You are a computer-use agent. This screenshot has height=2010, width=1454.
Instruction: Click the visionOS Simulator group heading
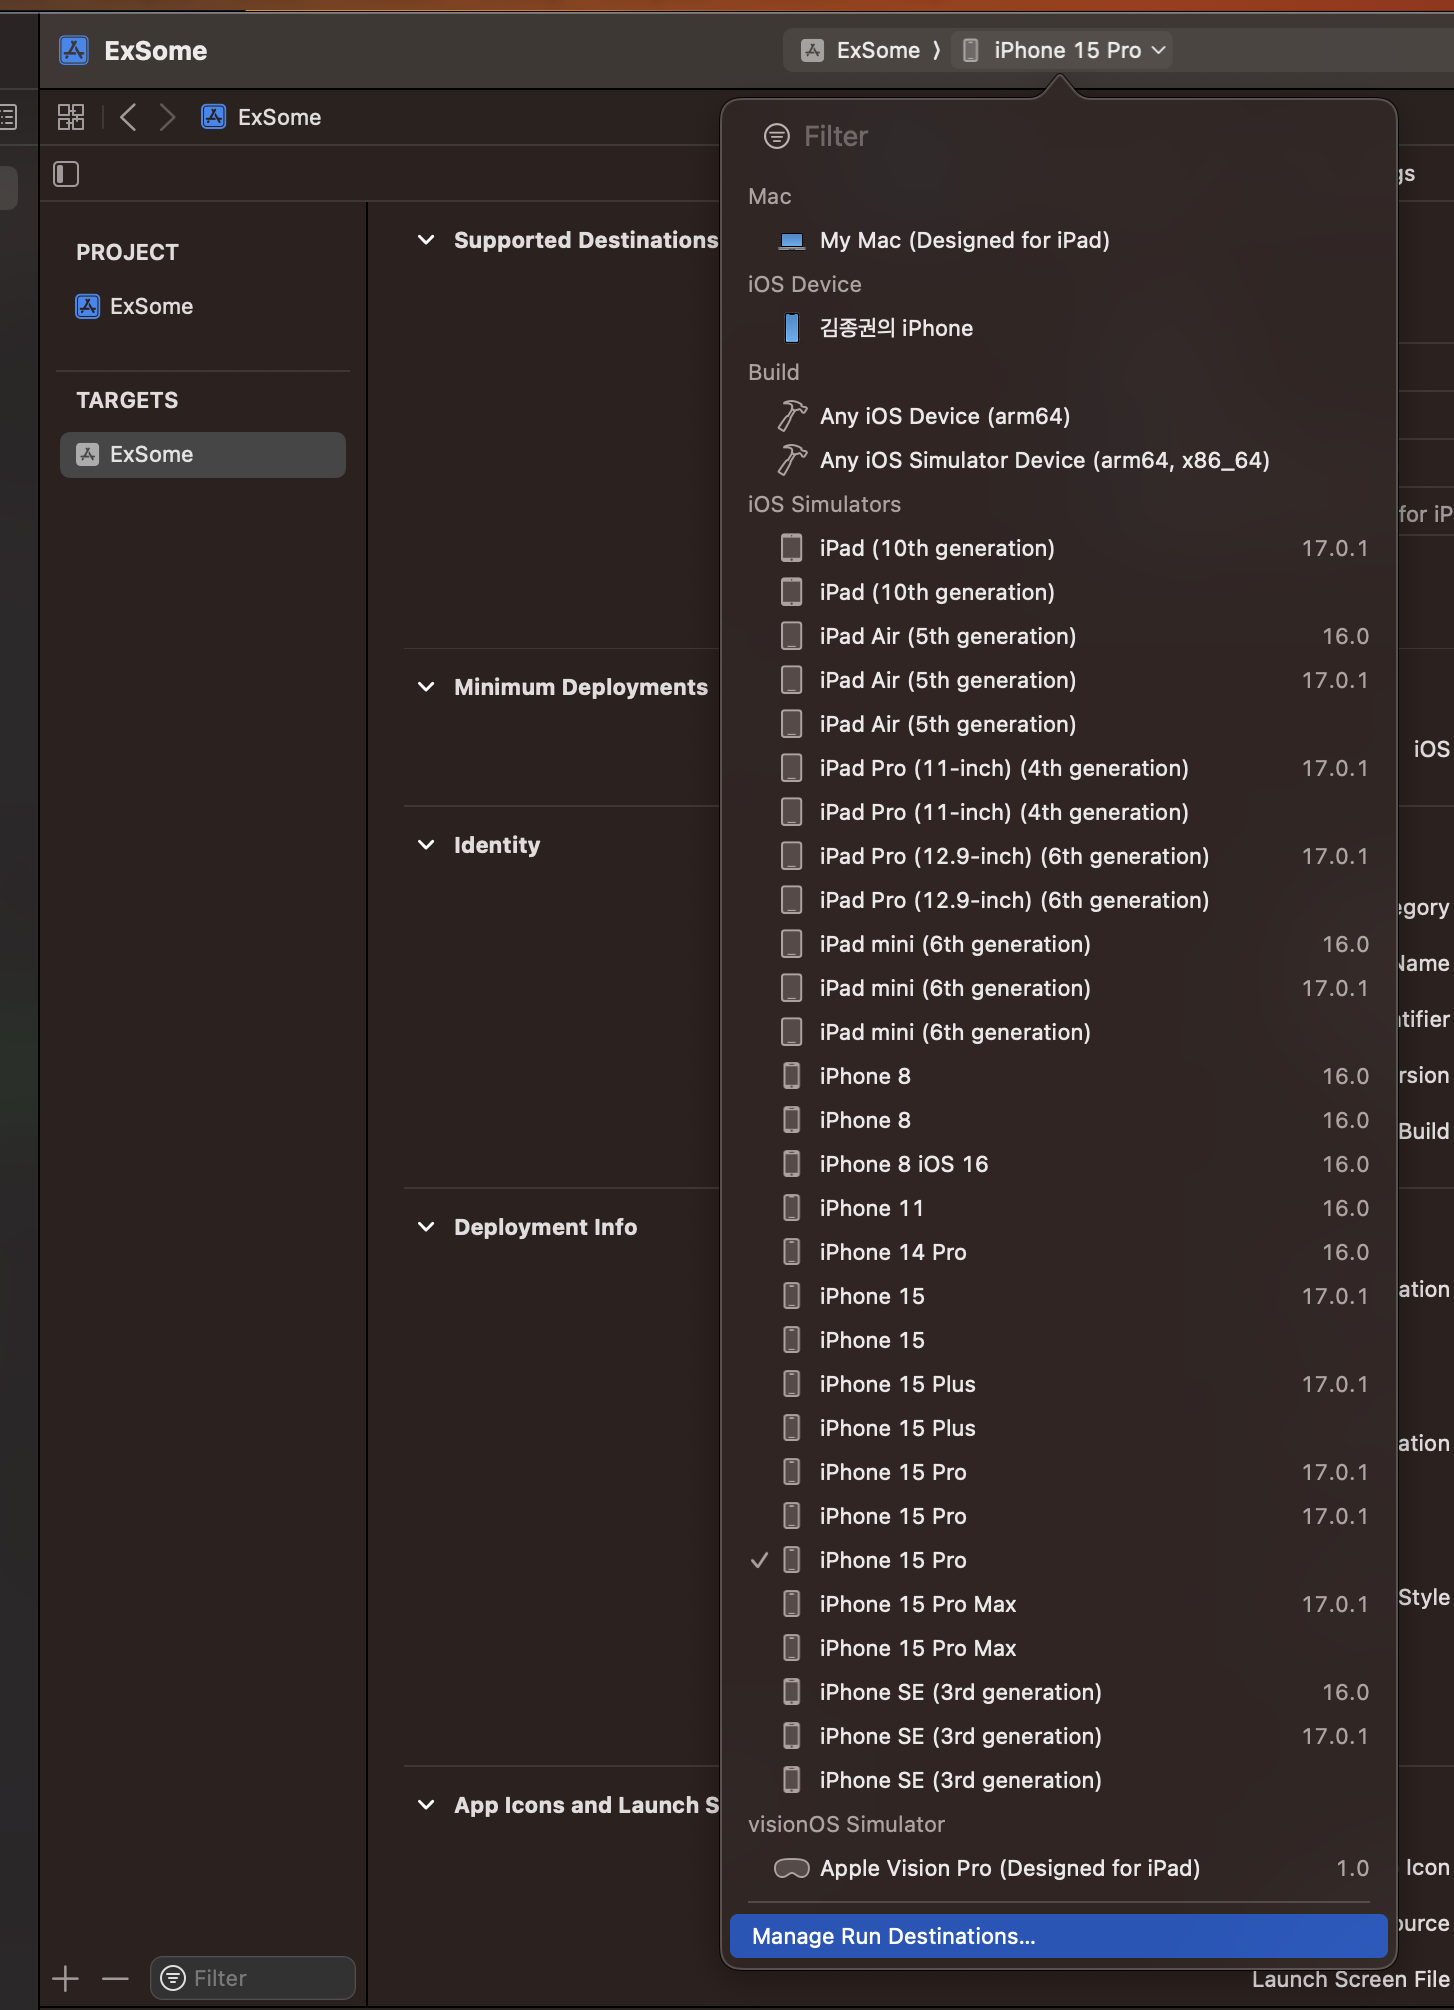pyautogui.click(x=846, y=1824)
